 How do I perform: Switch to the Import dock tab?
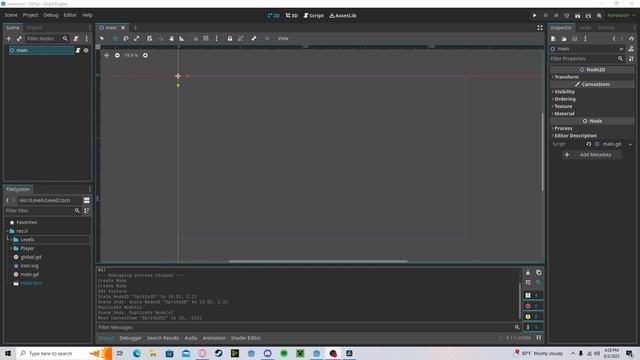coord(34,28)
